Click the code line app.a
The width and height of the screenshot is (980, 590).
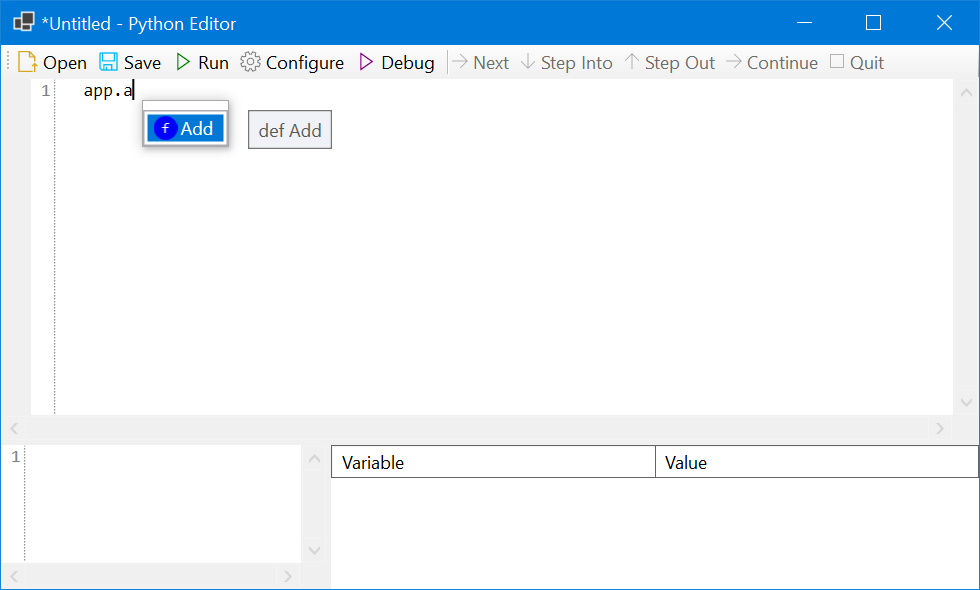108,91
